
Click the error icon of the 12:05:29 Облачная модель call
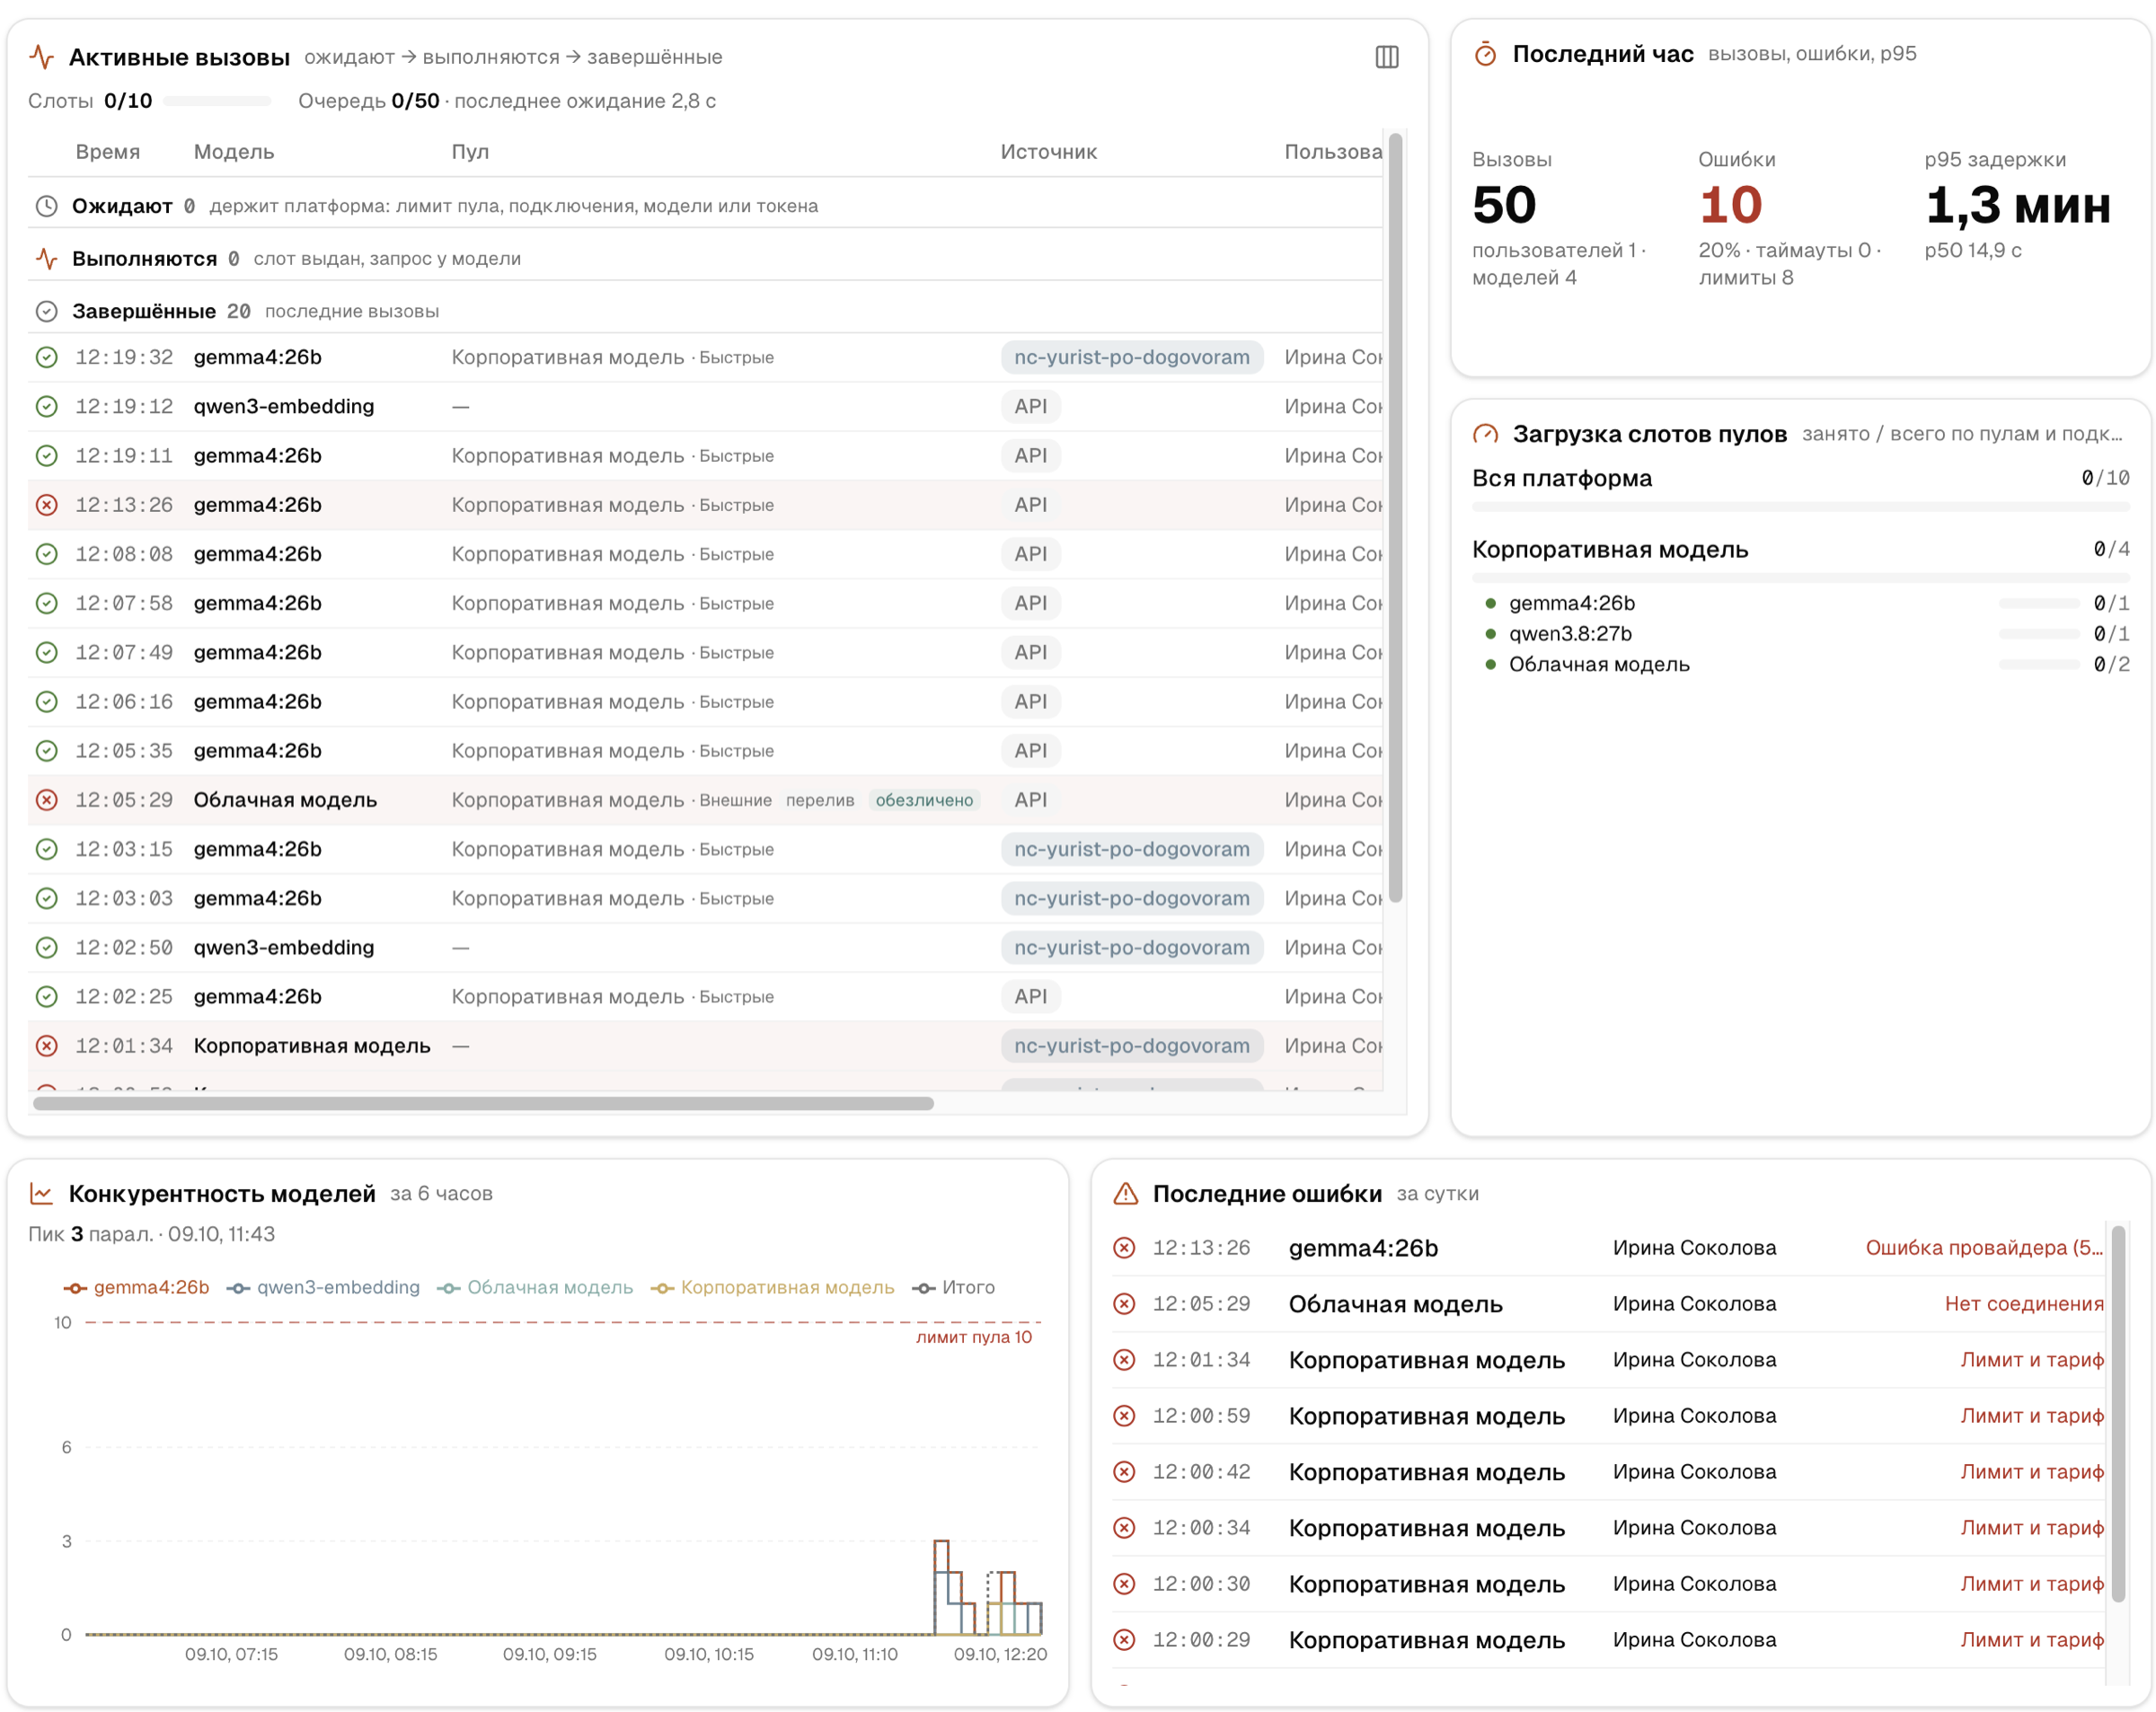46,800
